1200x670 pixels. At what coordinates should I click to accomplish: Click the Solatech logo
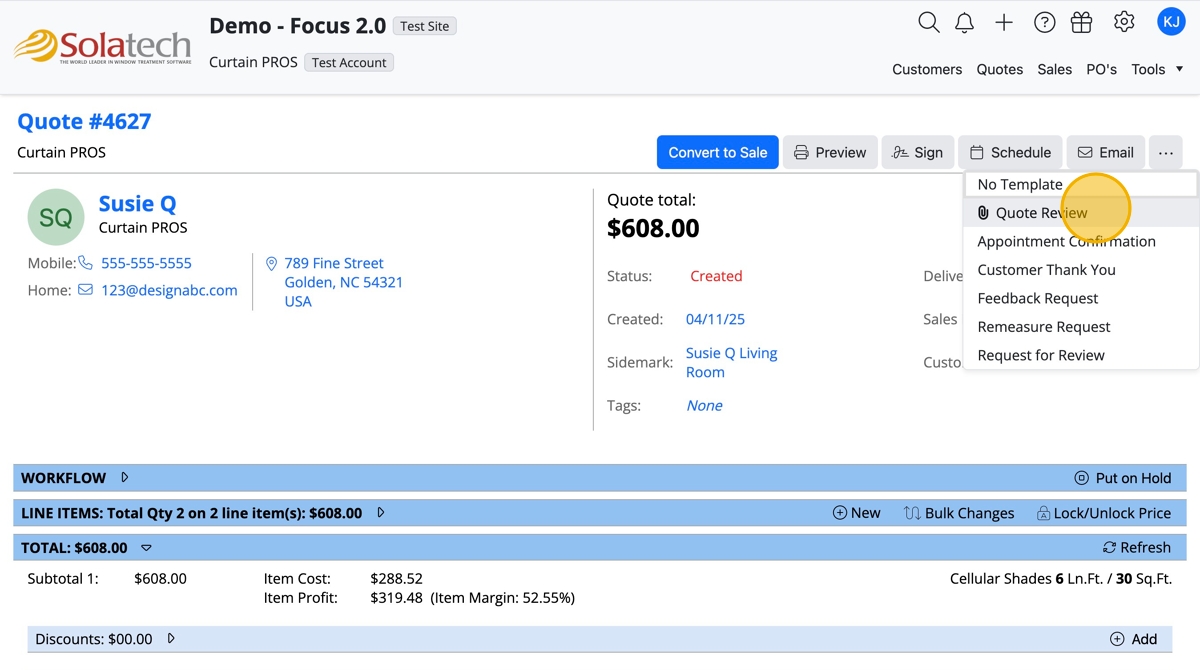(x=102, y=46)
